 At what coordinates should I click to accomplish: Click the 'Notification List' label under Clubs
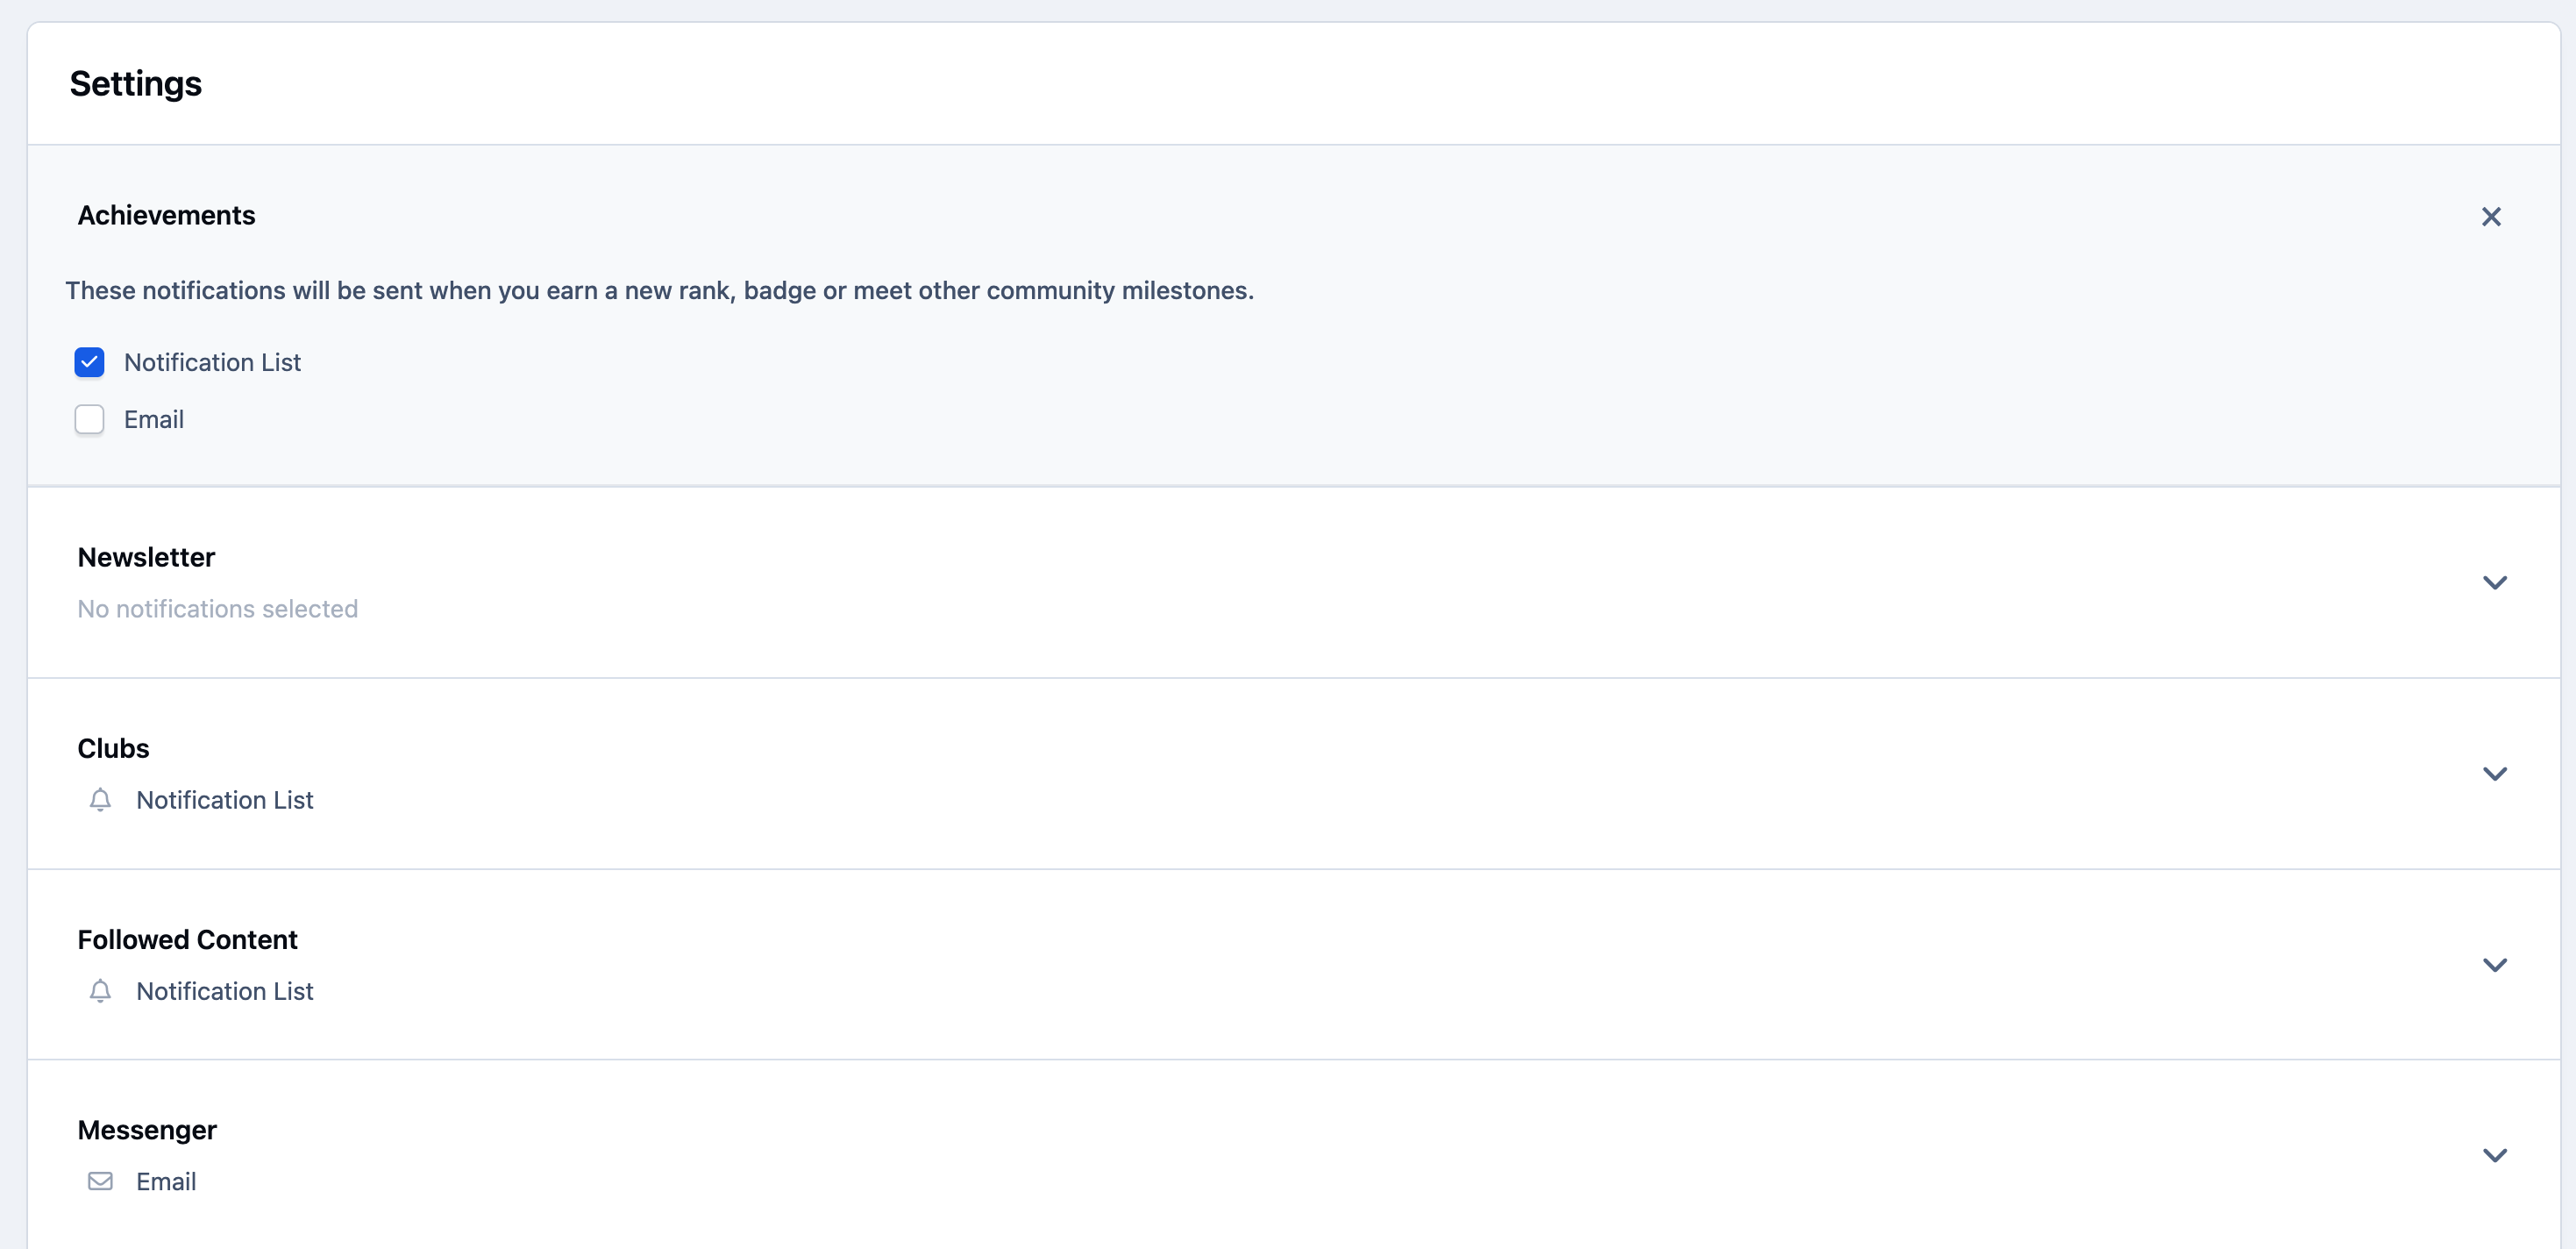click(225, 800)
